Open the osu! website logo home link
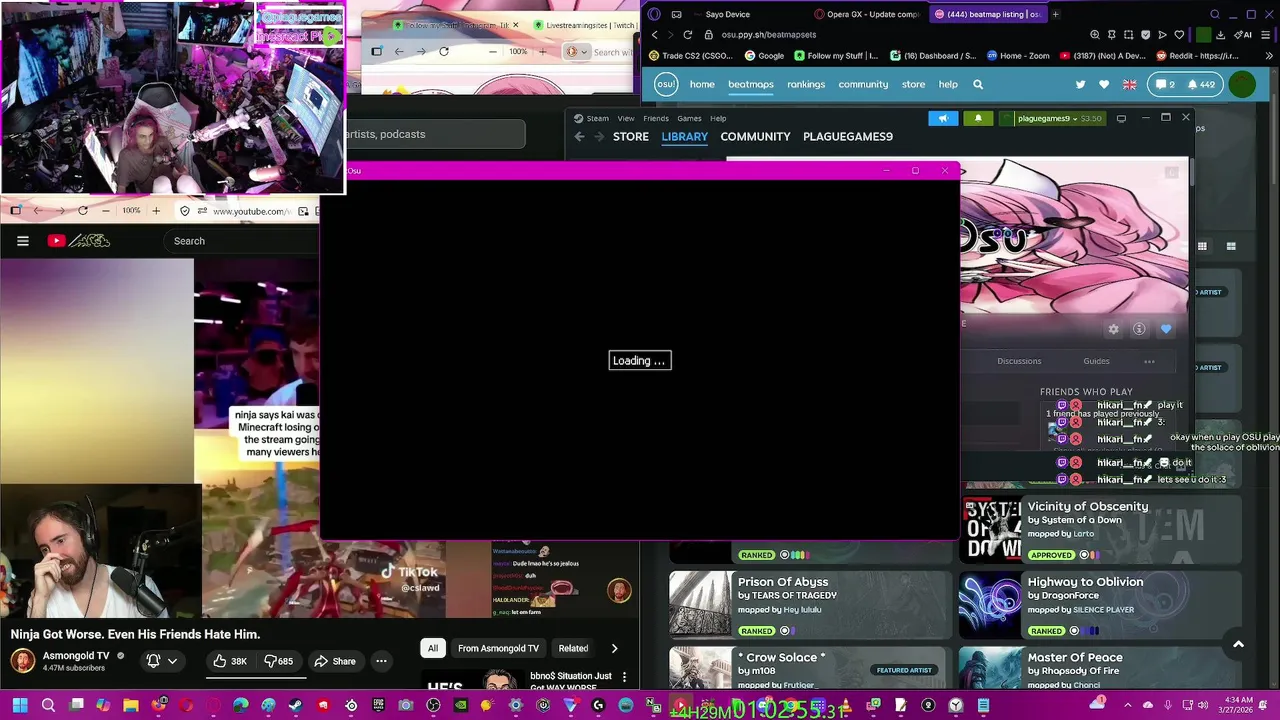This screenshot has height=720, width=1280. click(666, 85)
